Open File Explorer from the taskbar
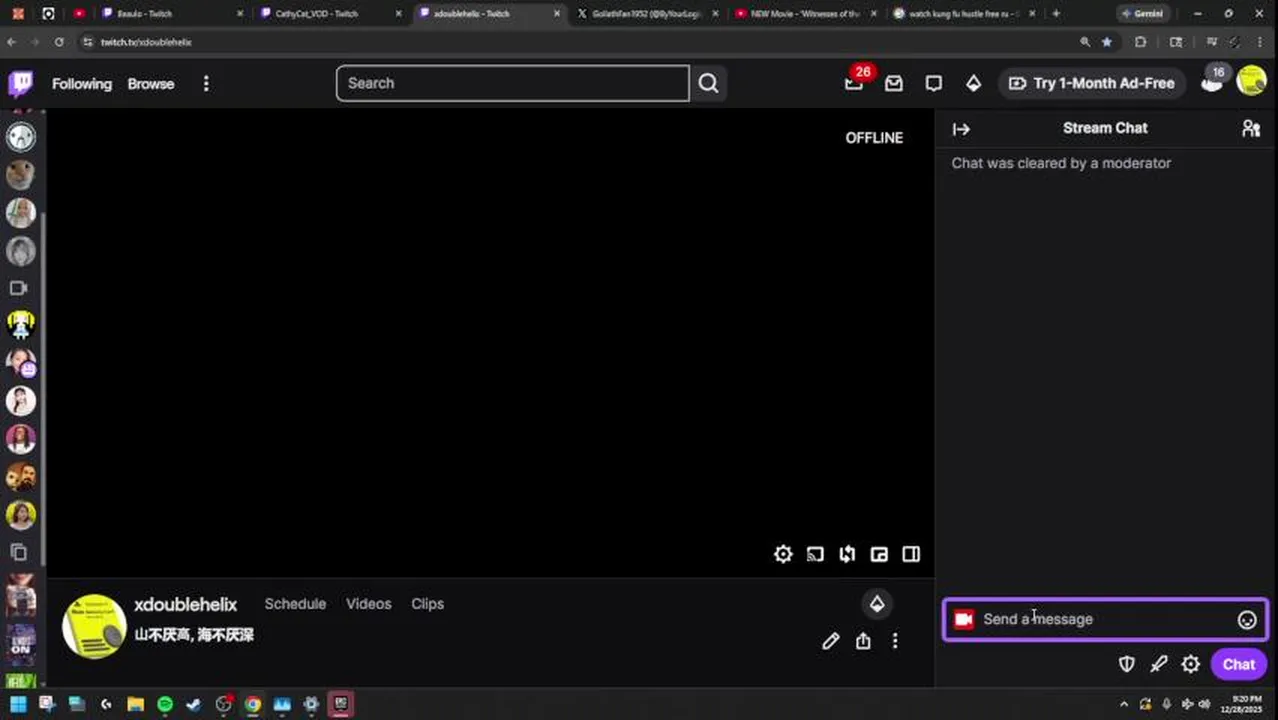Viewport: 1278px width, 720px height. [135, 704]
